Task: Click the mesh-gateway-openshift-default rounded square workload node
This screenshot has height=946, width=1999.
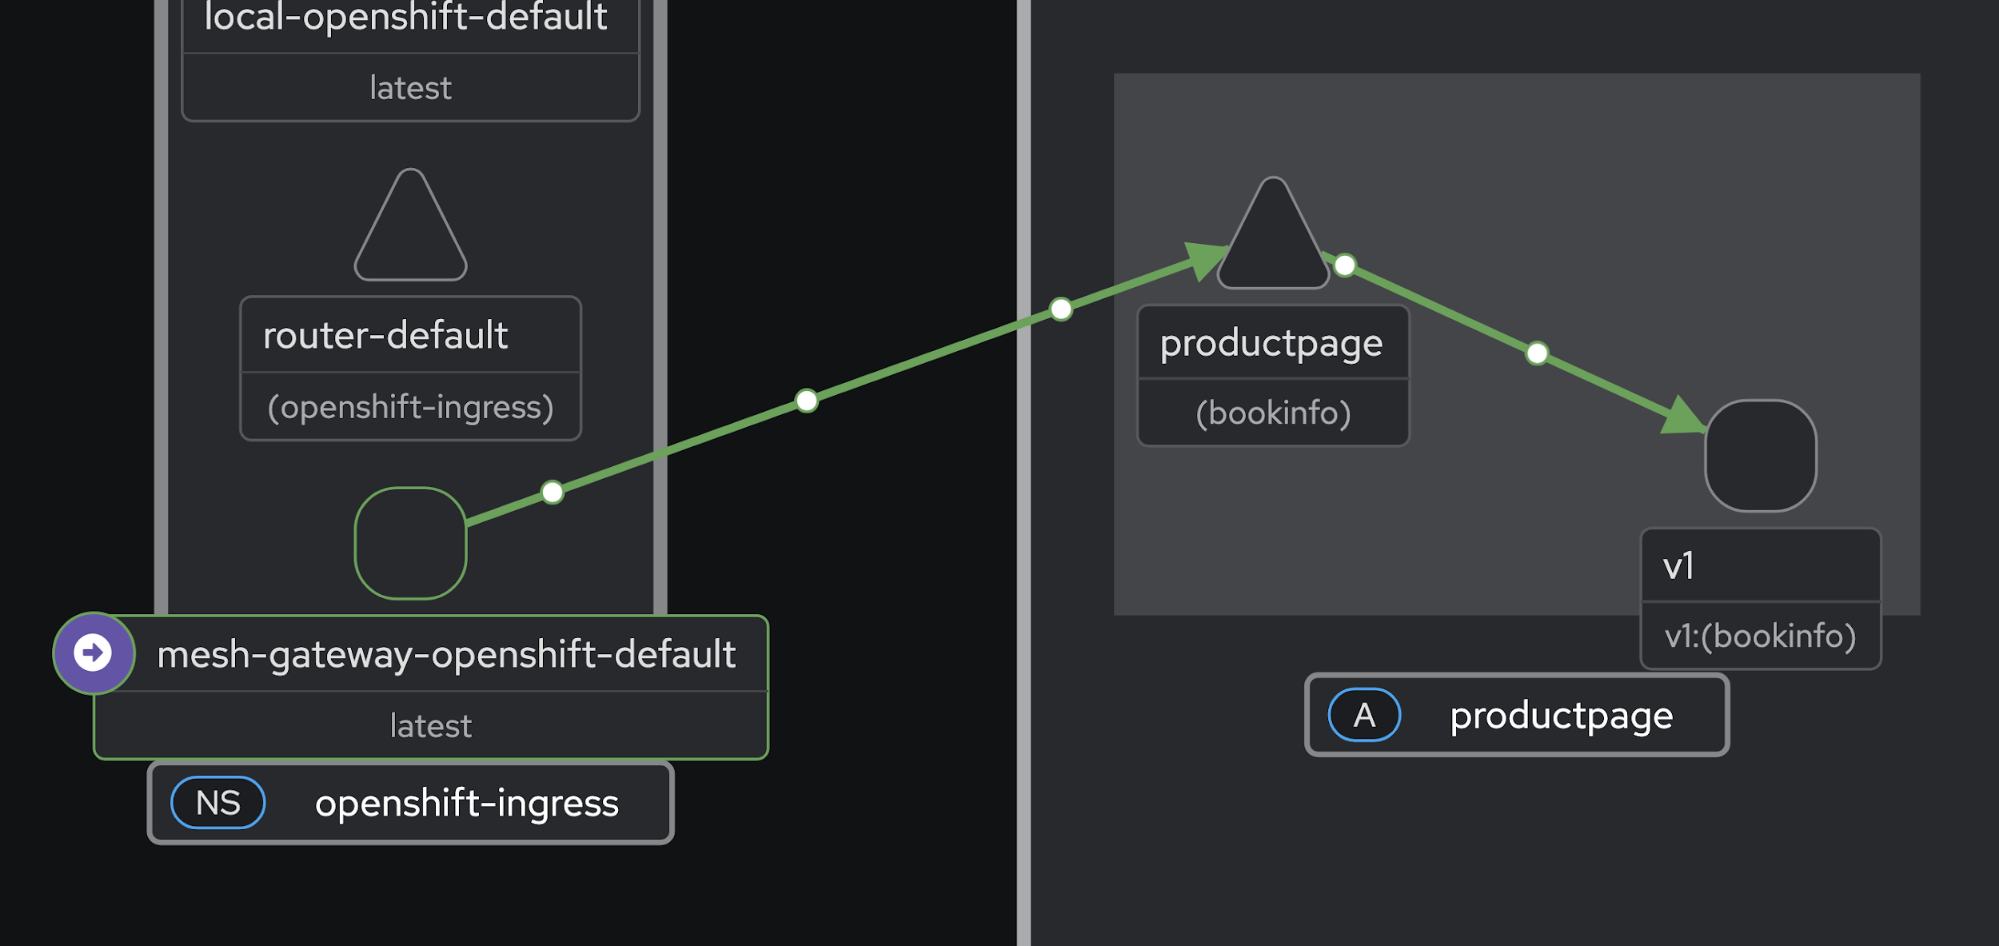Action: [x=411, y=543]
